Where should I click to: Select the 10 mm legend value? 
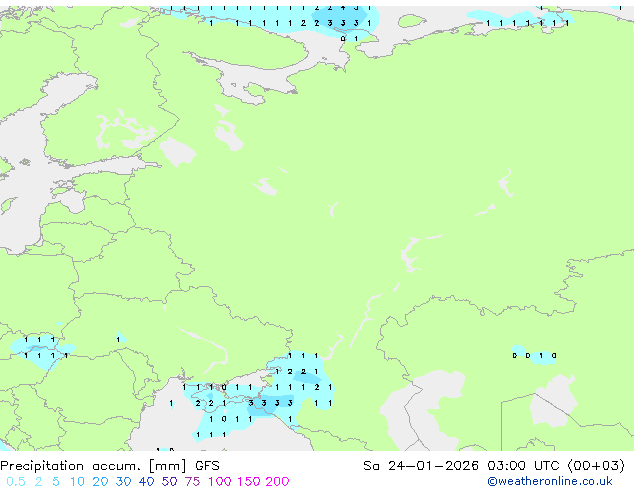tap(77, 482)
